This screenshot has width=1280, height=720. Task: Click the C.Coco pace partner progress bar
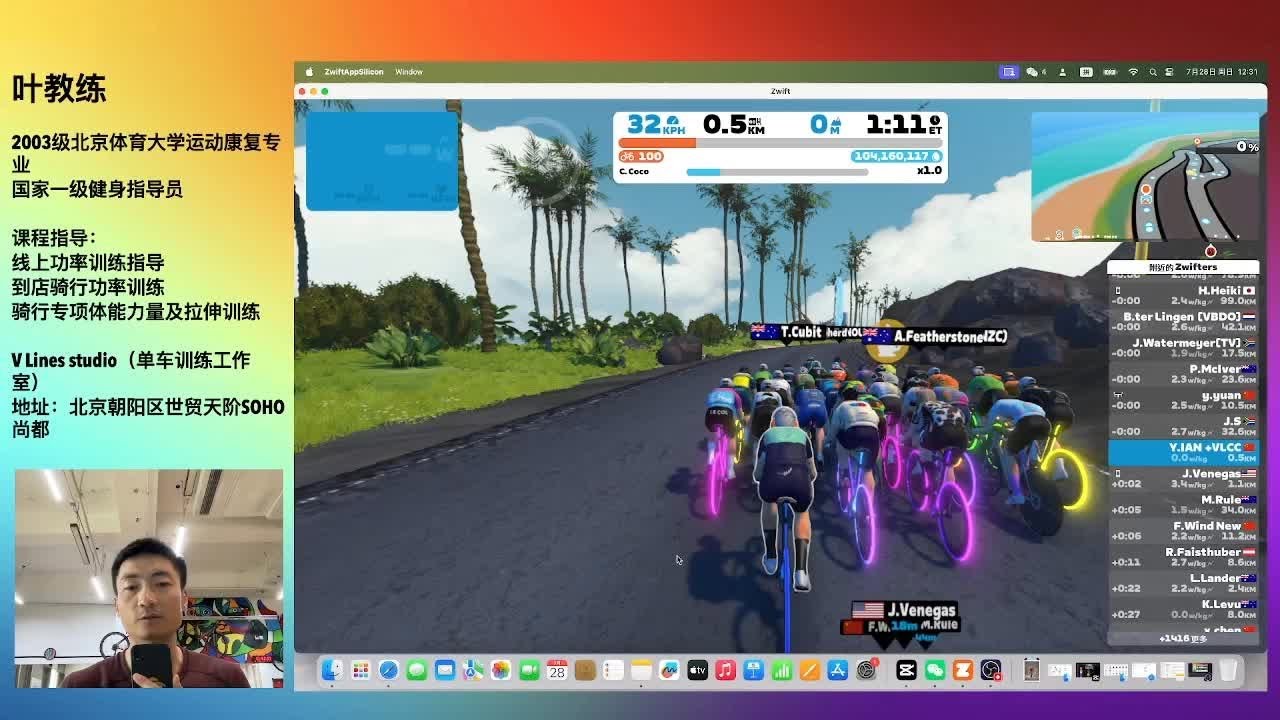pyautogui.click(x=777, y=172)
